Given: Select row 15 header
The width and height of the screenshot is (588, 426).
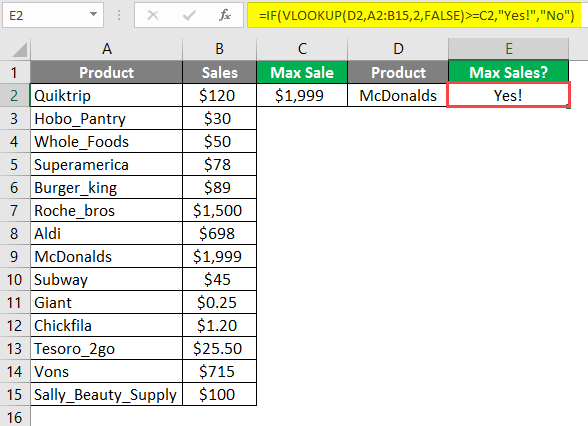Looking at the screenshot, I should (x=14, y=394).
